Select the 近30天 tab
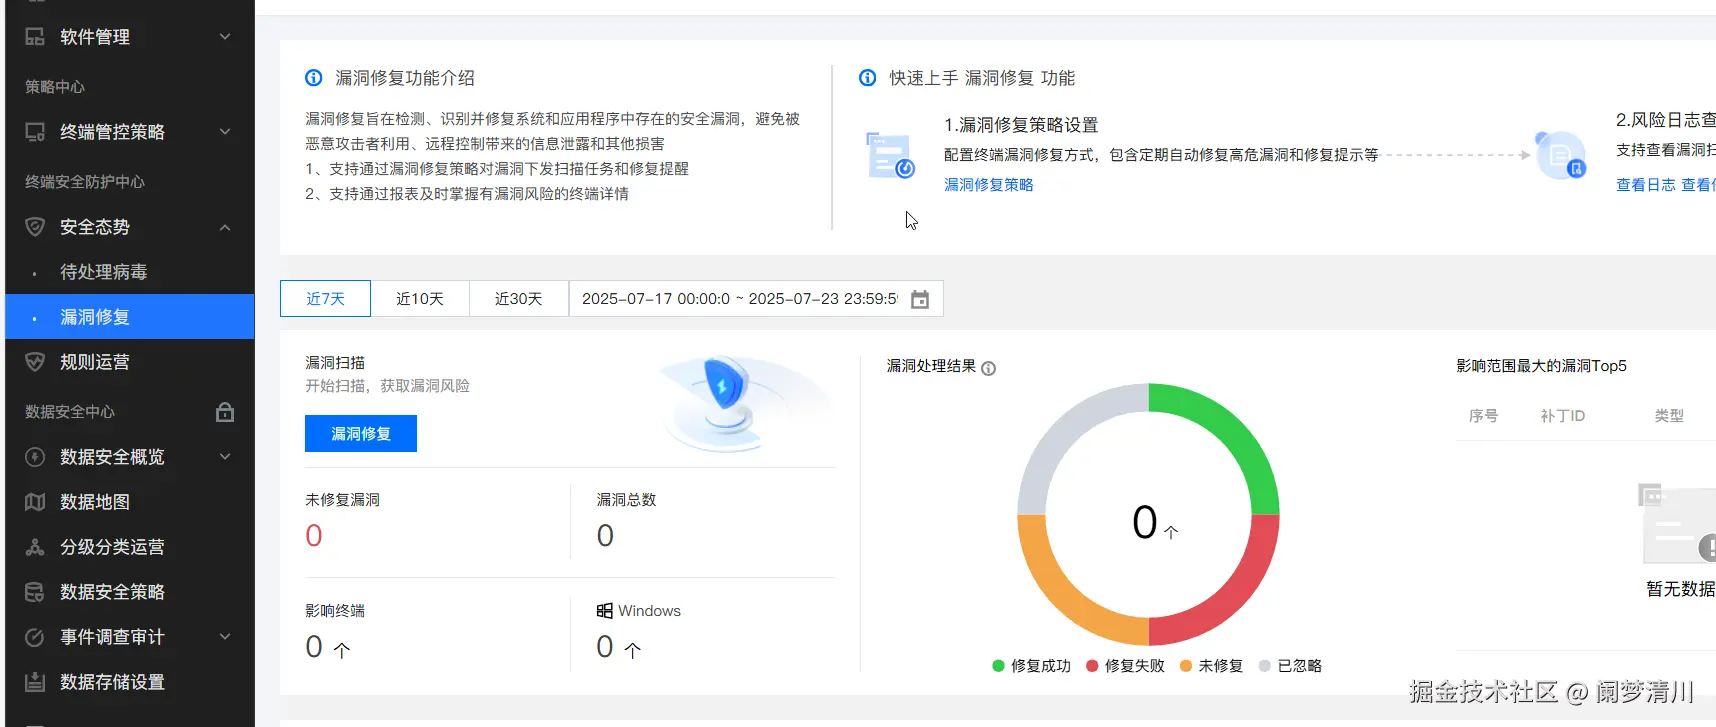This screenshot has height=727, width=1716. (x=519, y=299)
